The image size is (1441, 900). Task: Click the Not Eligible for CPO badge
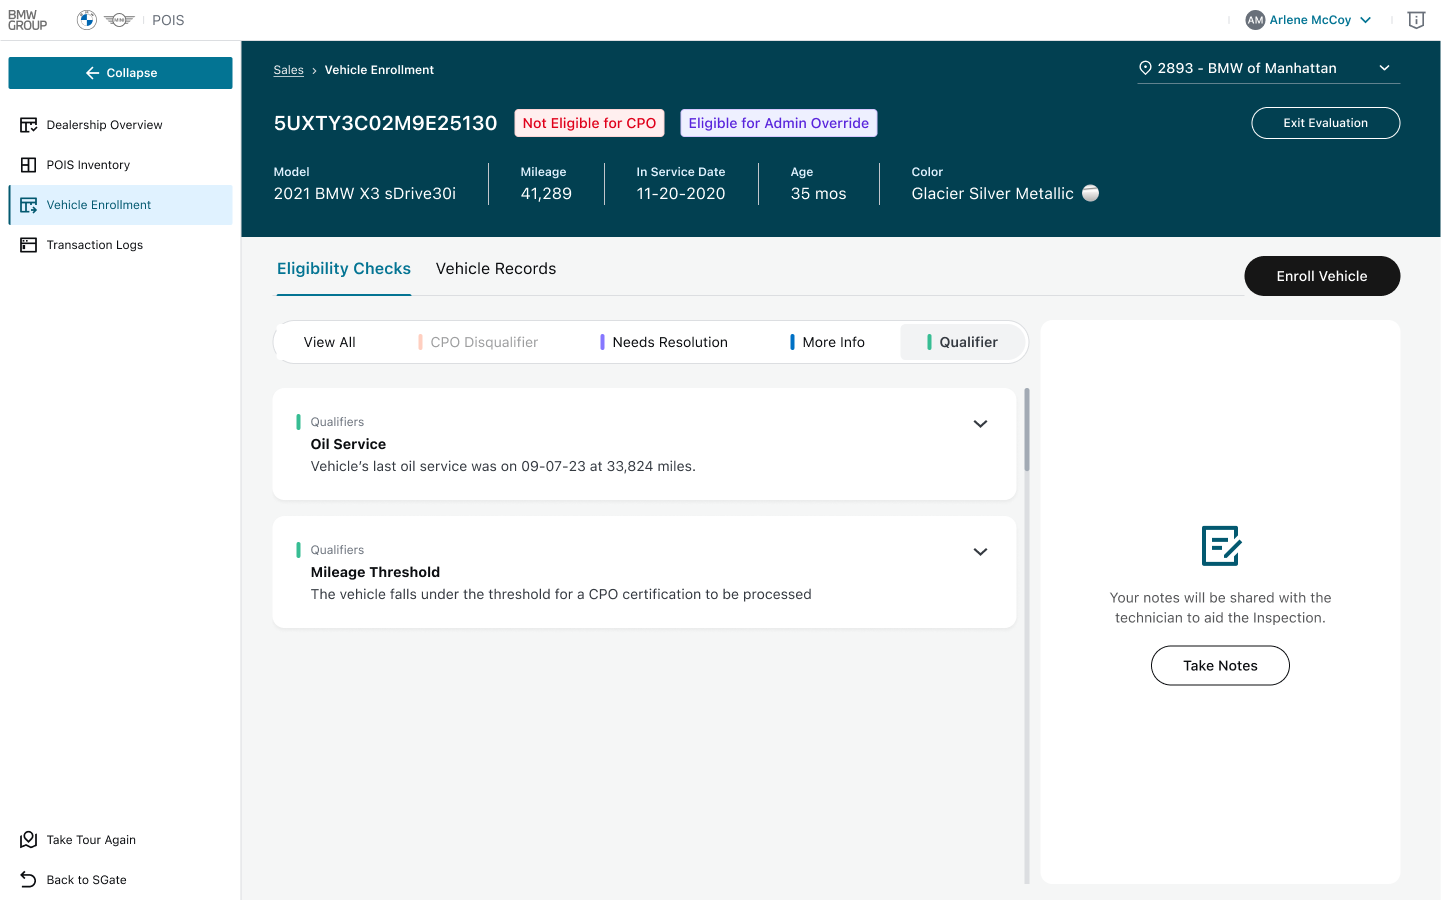click(x=589, y=123)
